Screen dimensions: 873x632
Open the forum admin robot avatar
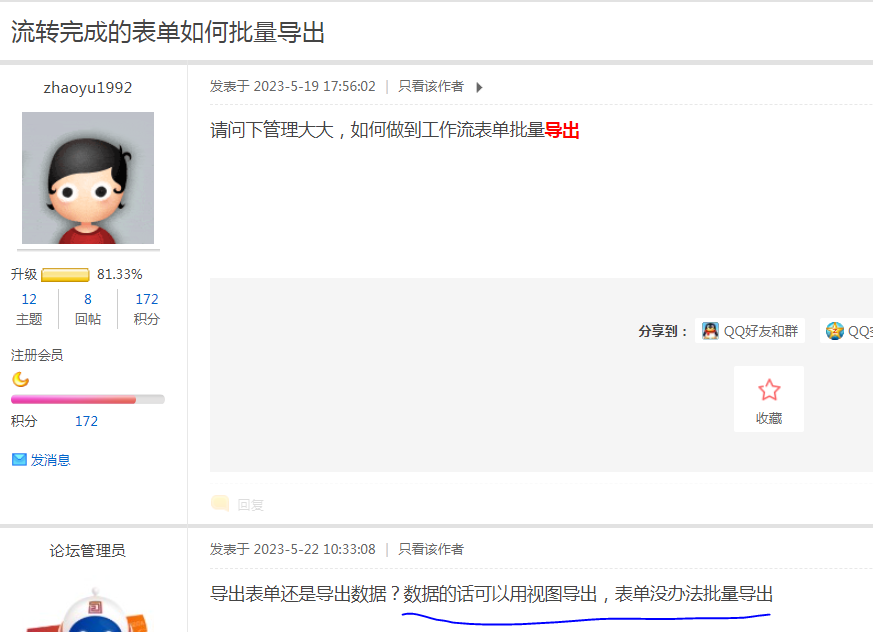[88, 609]
